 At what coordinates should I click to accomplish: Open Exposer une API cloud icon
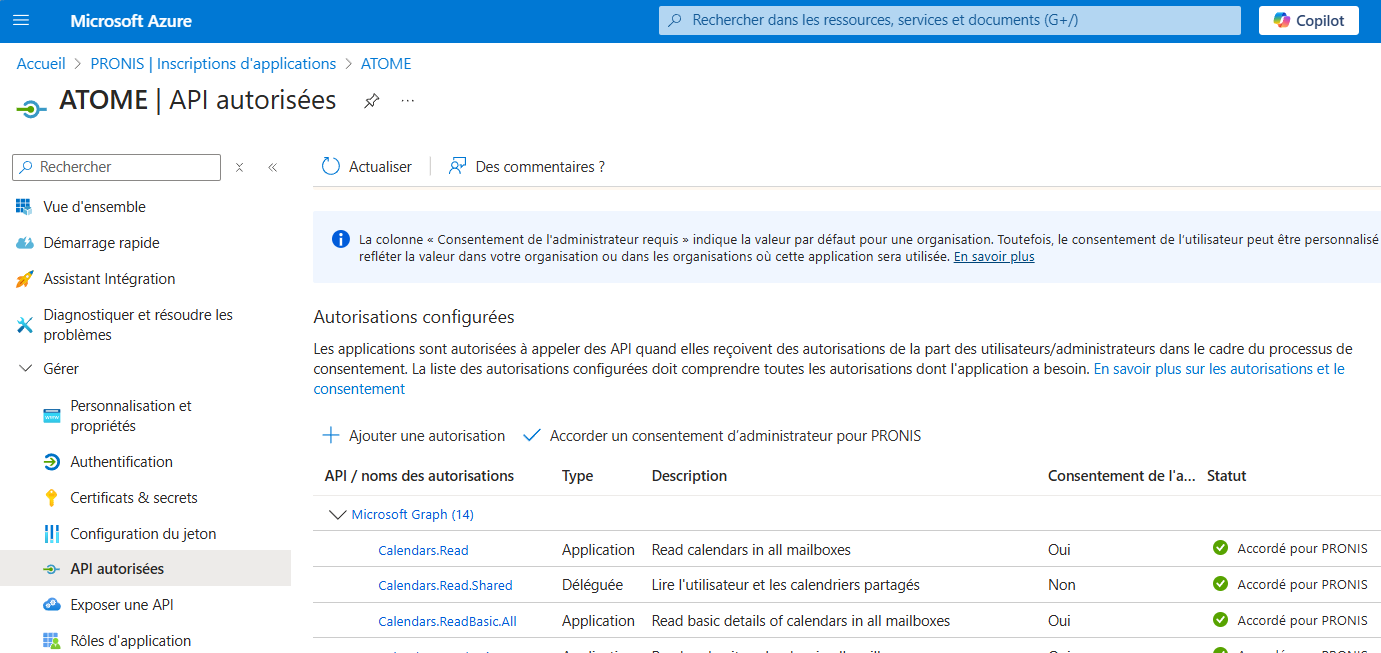52,605
